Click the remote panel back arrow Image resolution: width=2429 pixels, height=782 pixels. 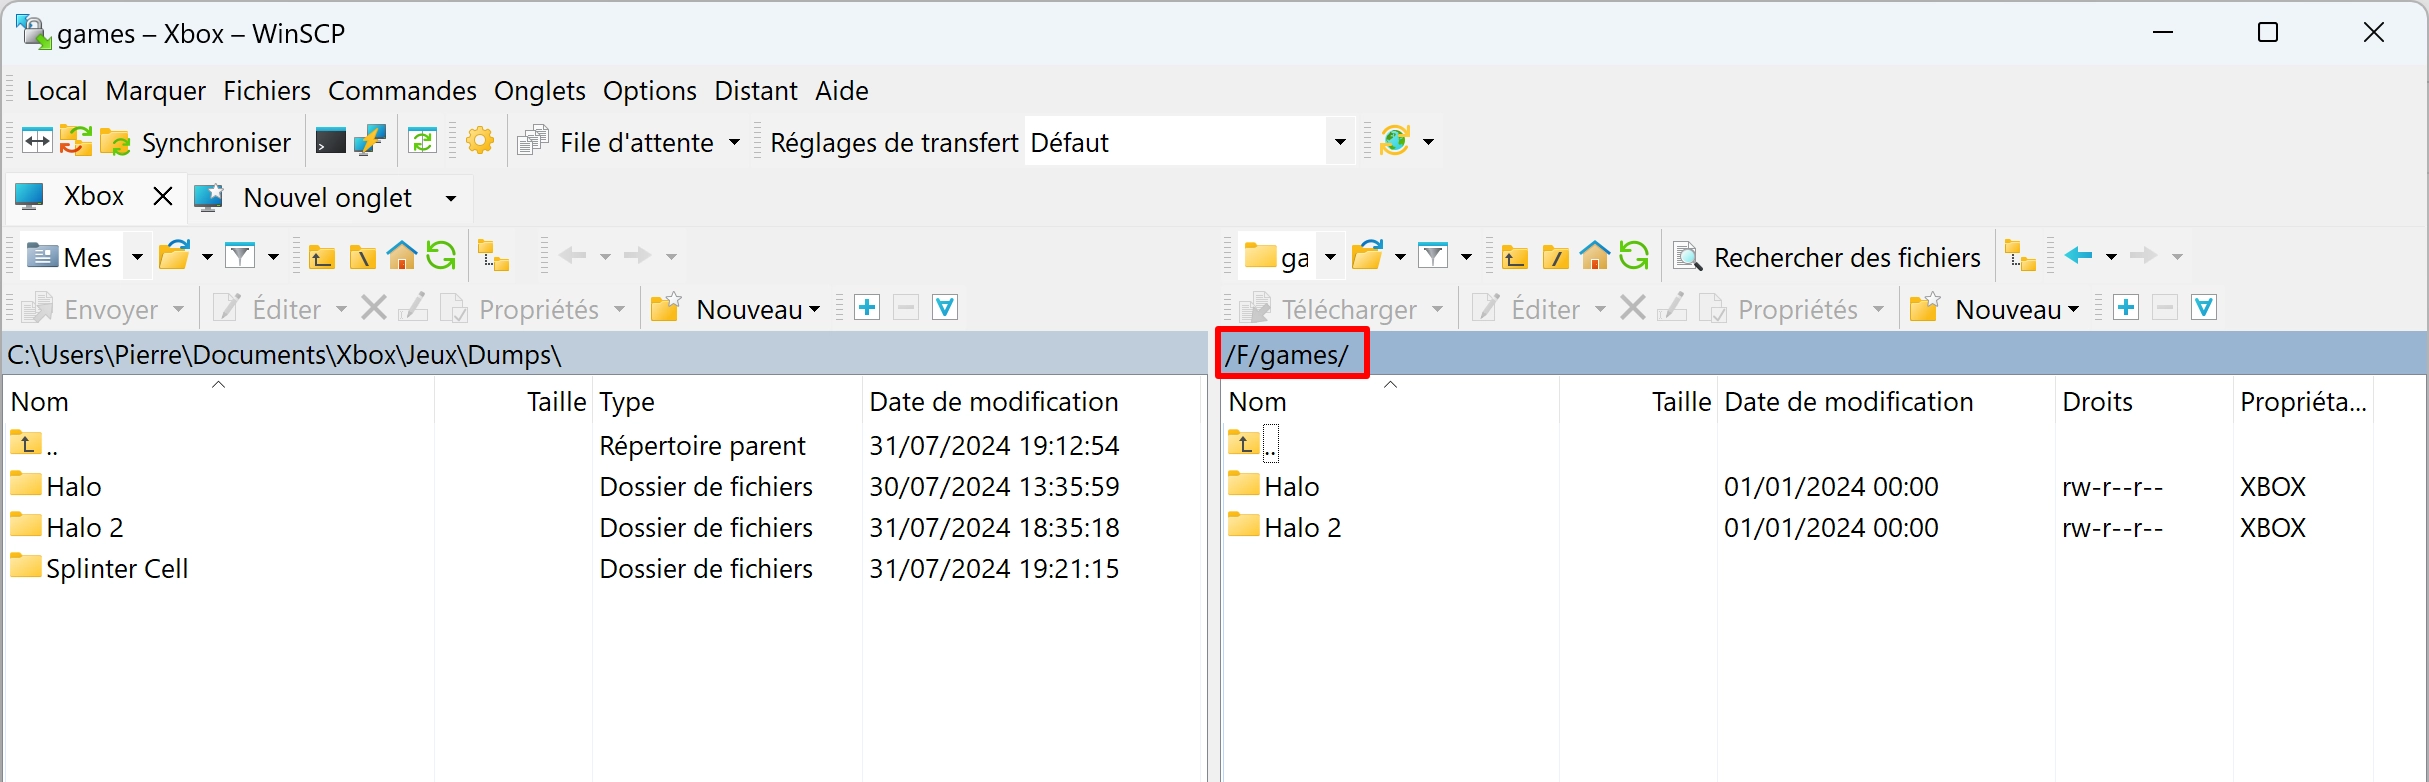pyautogui.click(x=2079, y=256)
